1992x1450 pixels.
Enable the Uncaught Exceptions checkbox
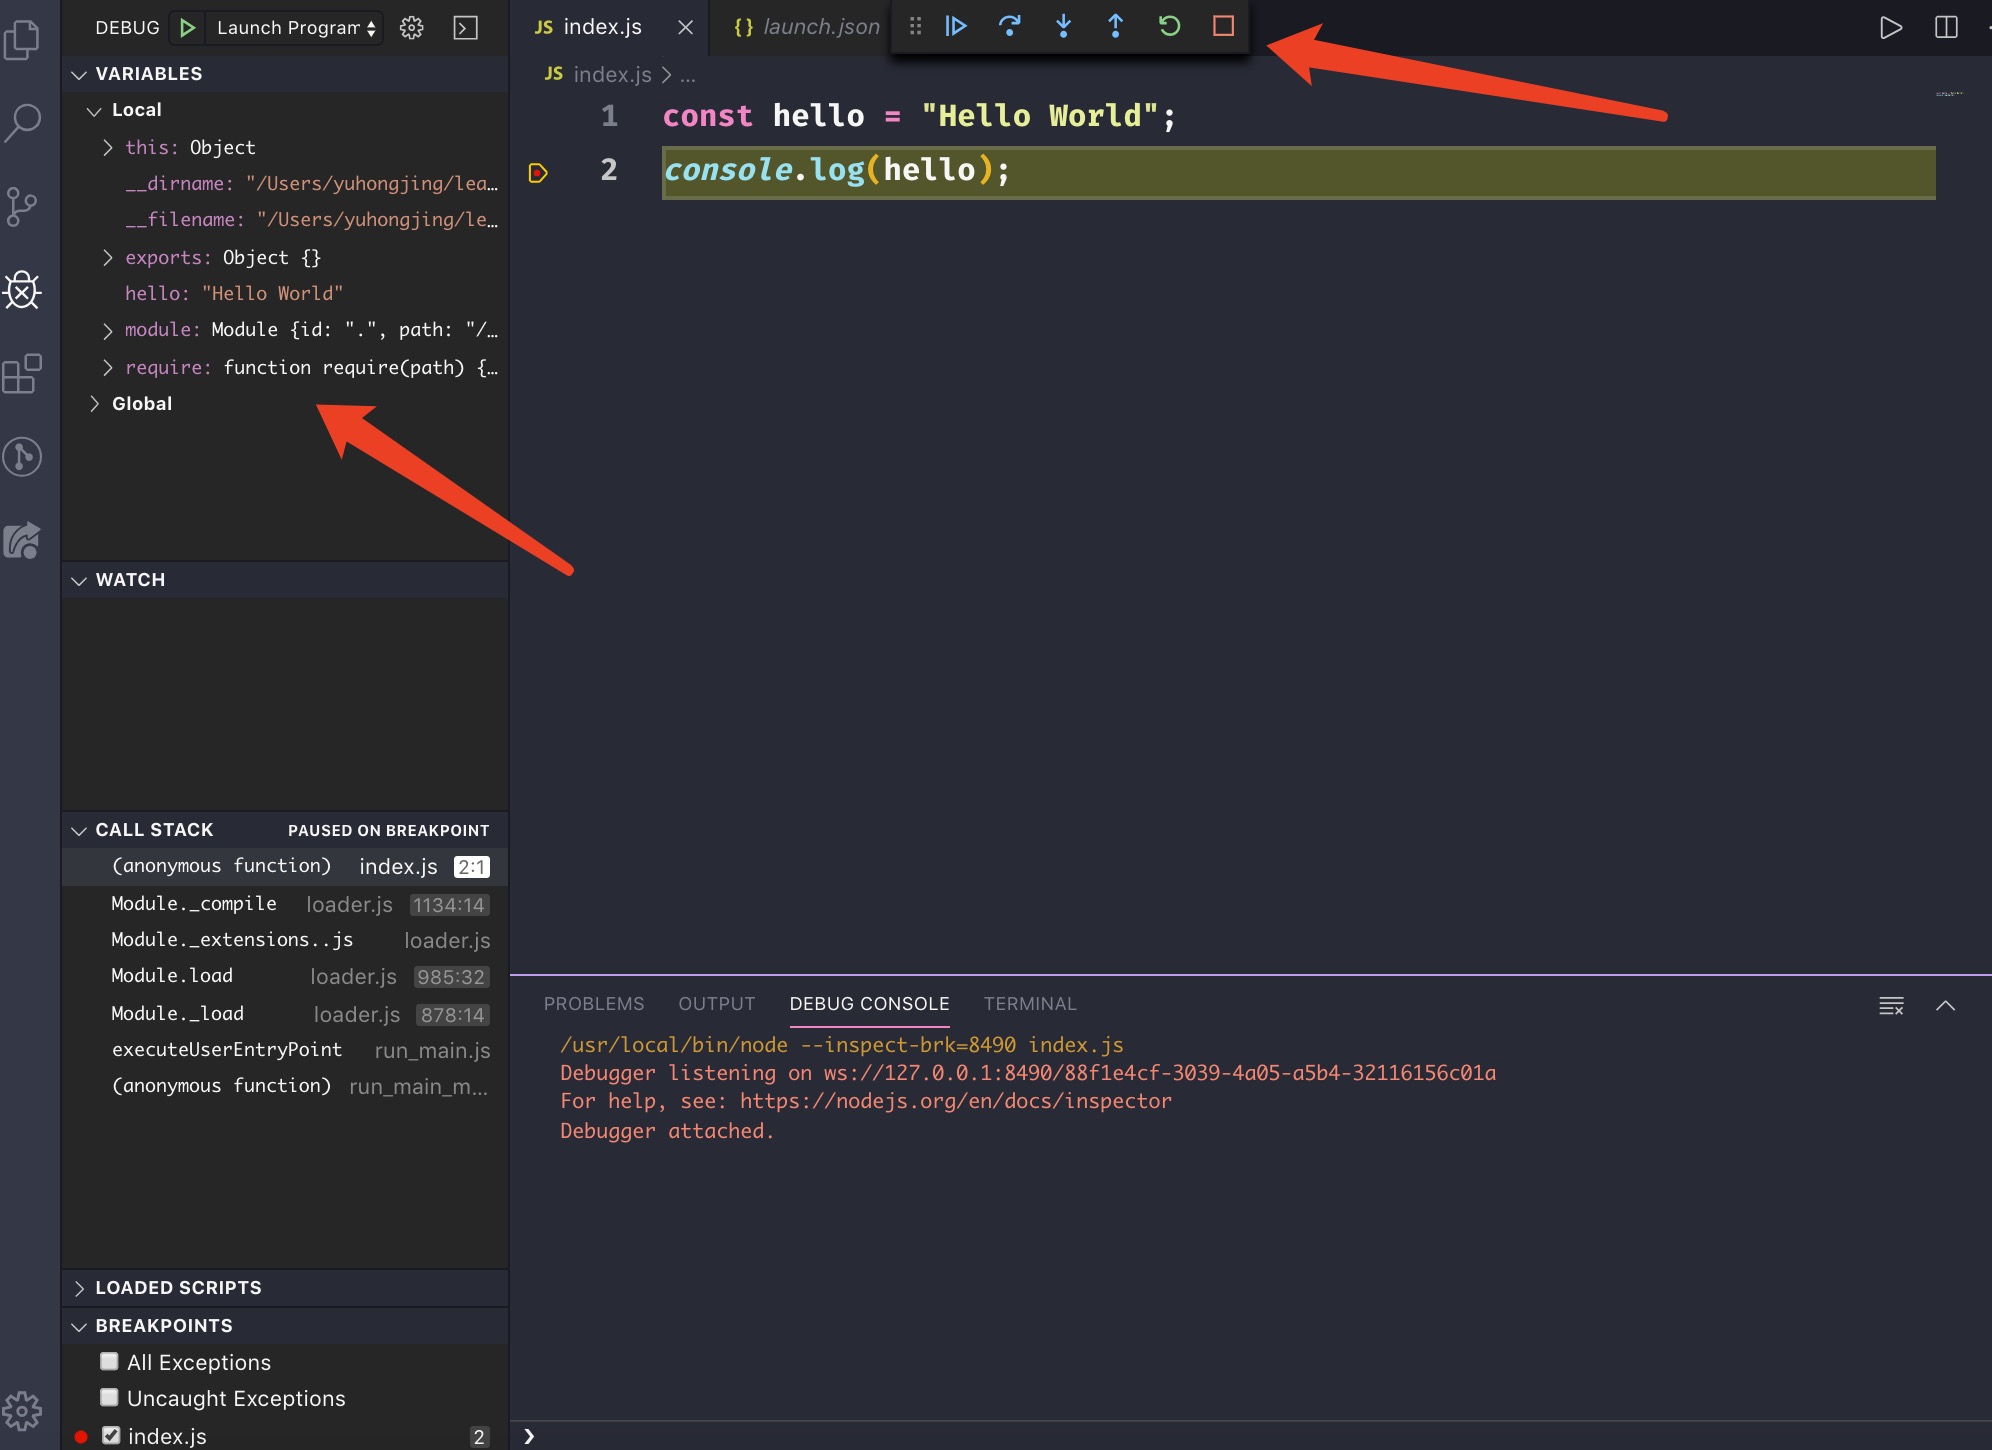[x=110, y=1397]
